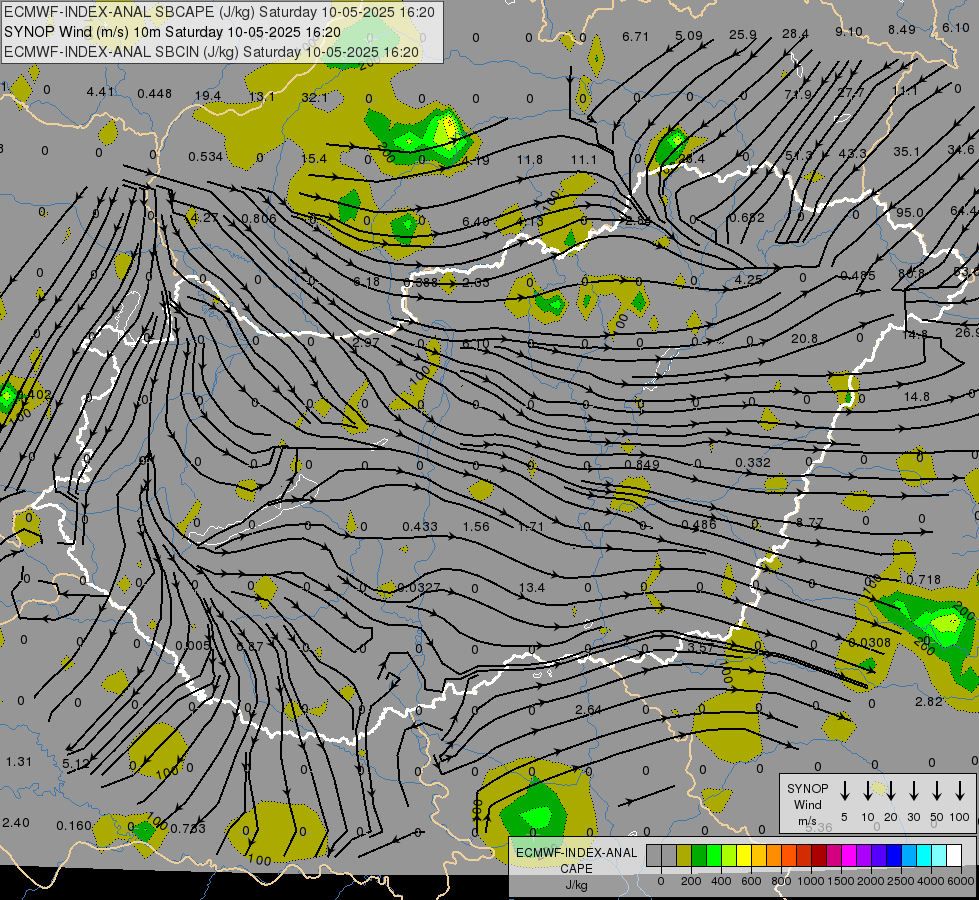Click the map value 71.9

click(798, 94)
